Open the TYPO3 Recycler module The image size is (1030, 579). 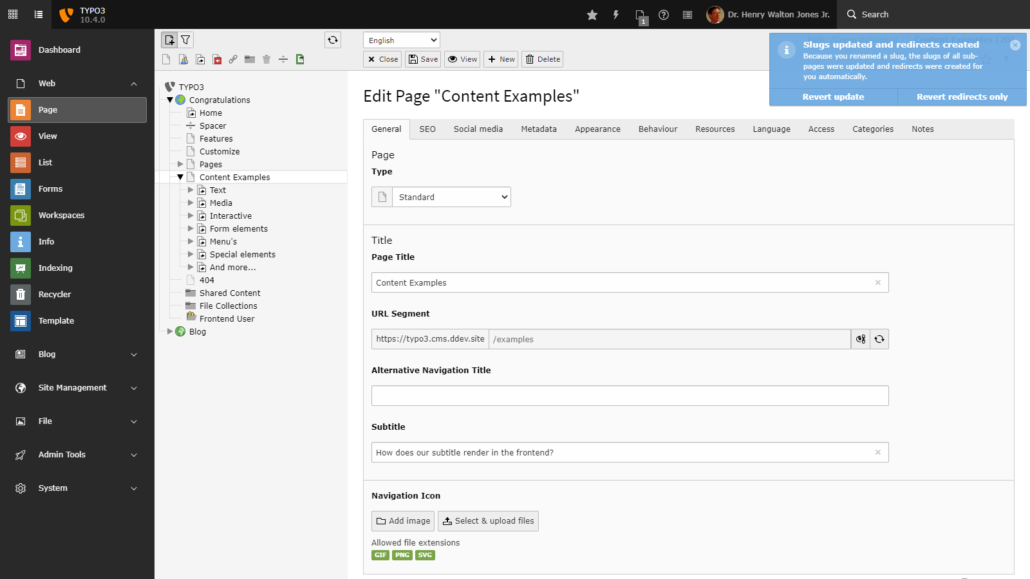[62, 294]
